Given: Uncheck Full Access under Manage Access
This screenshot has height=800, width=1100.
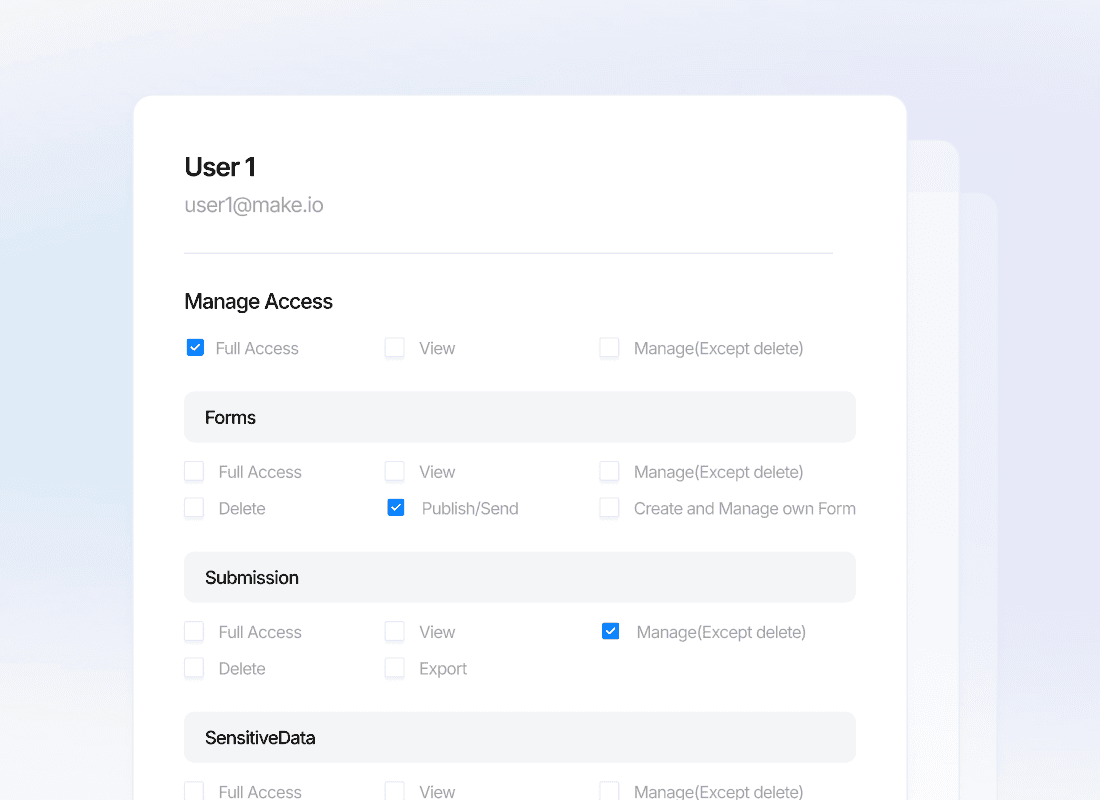Looking at the screenshot, I should [x=195, y=348].
